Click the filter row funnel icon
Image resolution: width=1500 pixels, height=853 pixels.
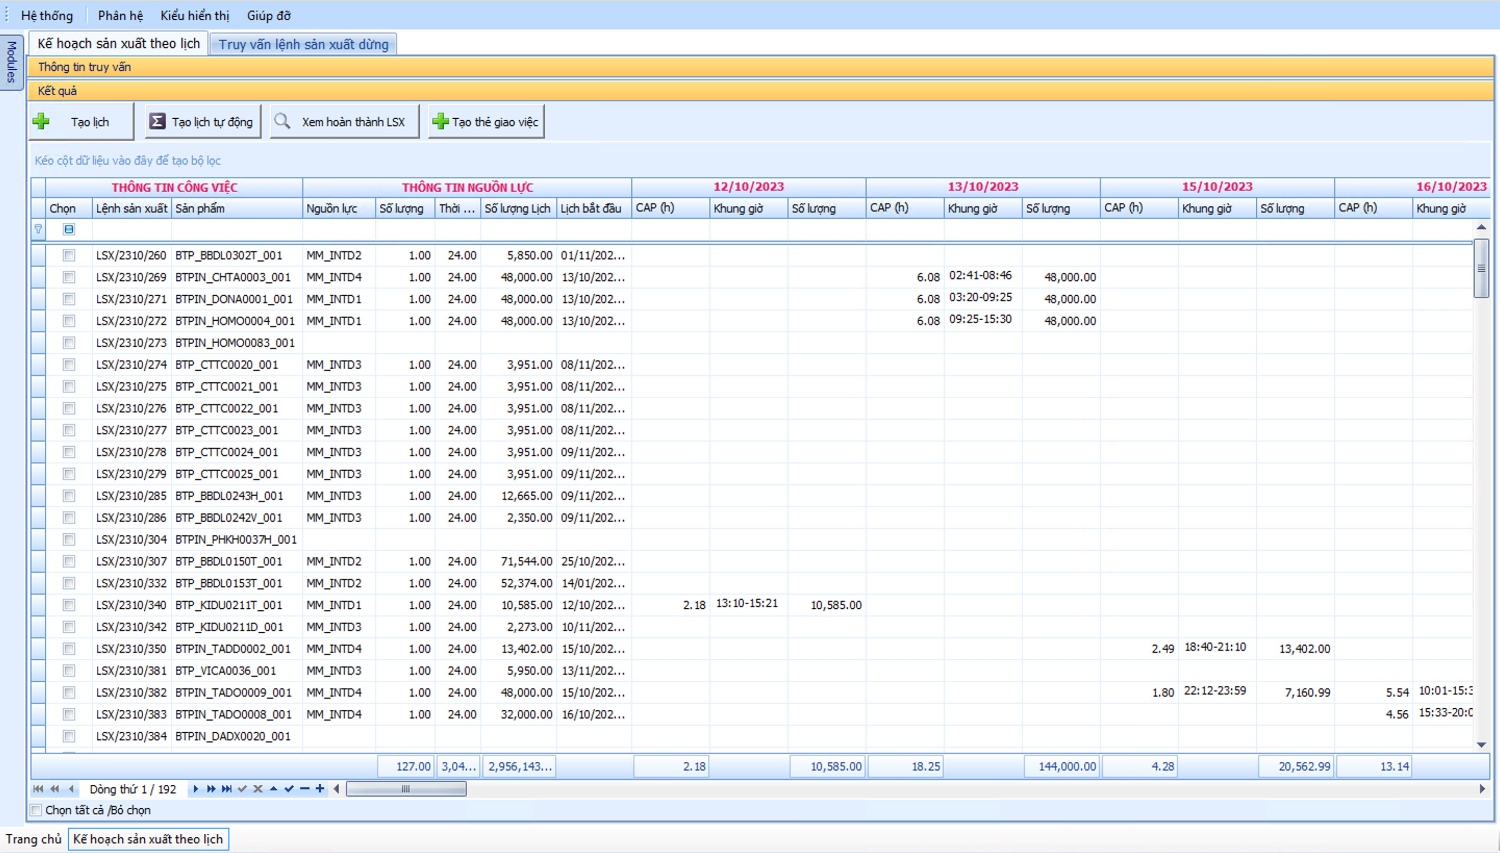click(38, 229)
